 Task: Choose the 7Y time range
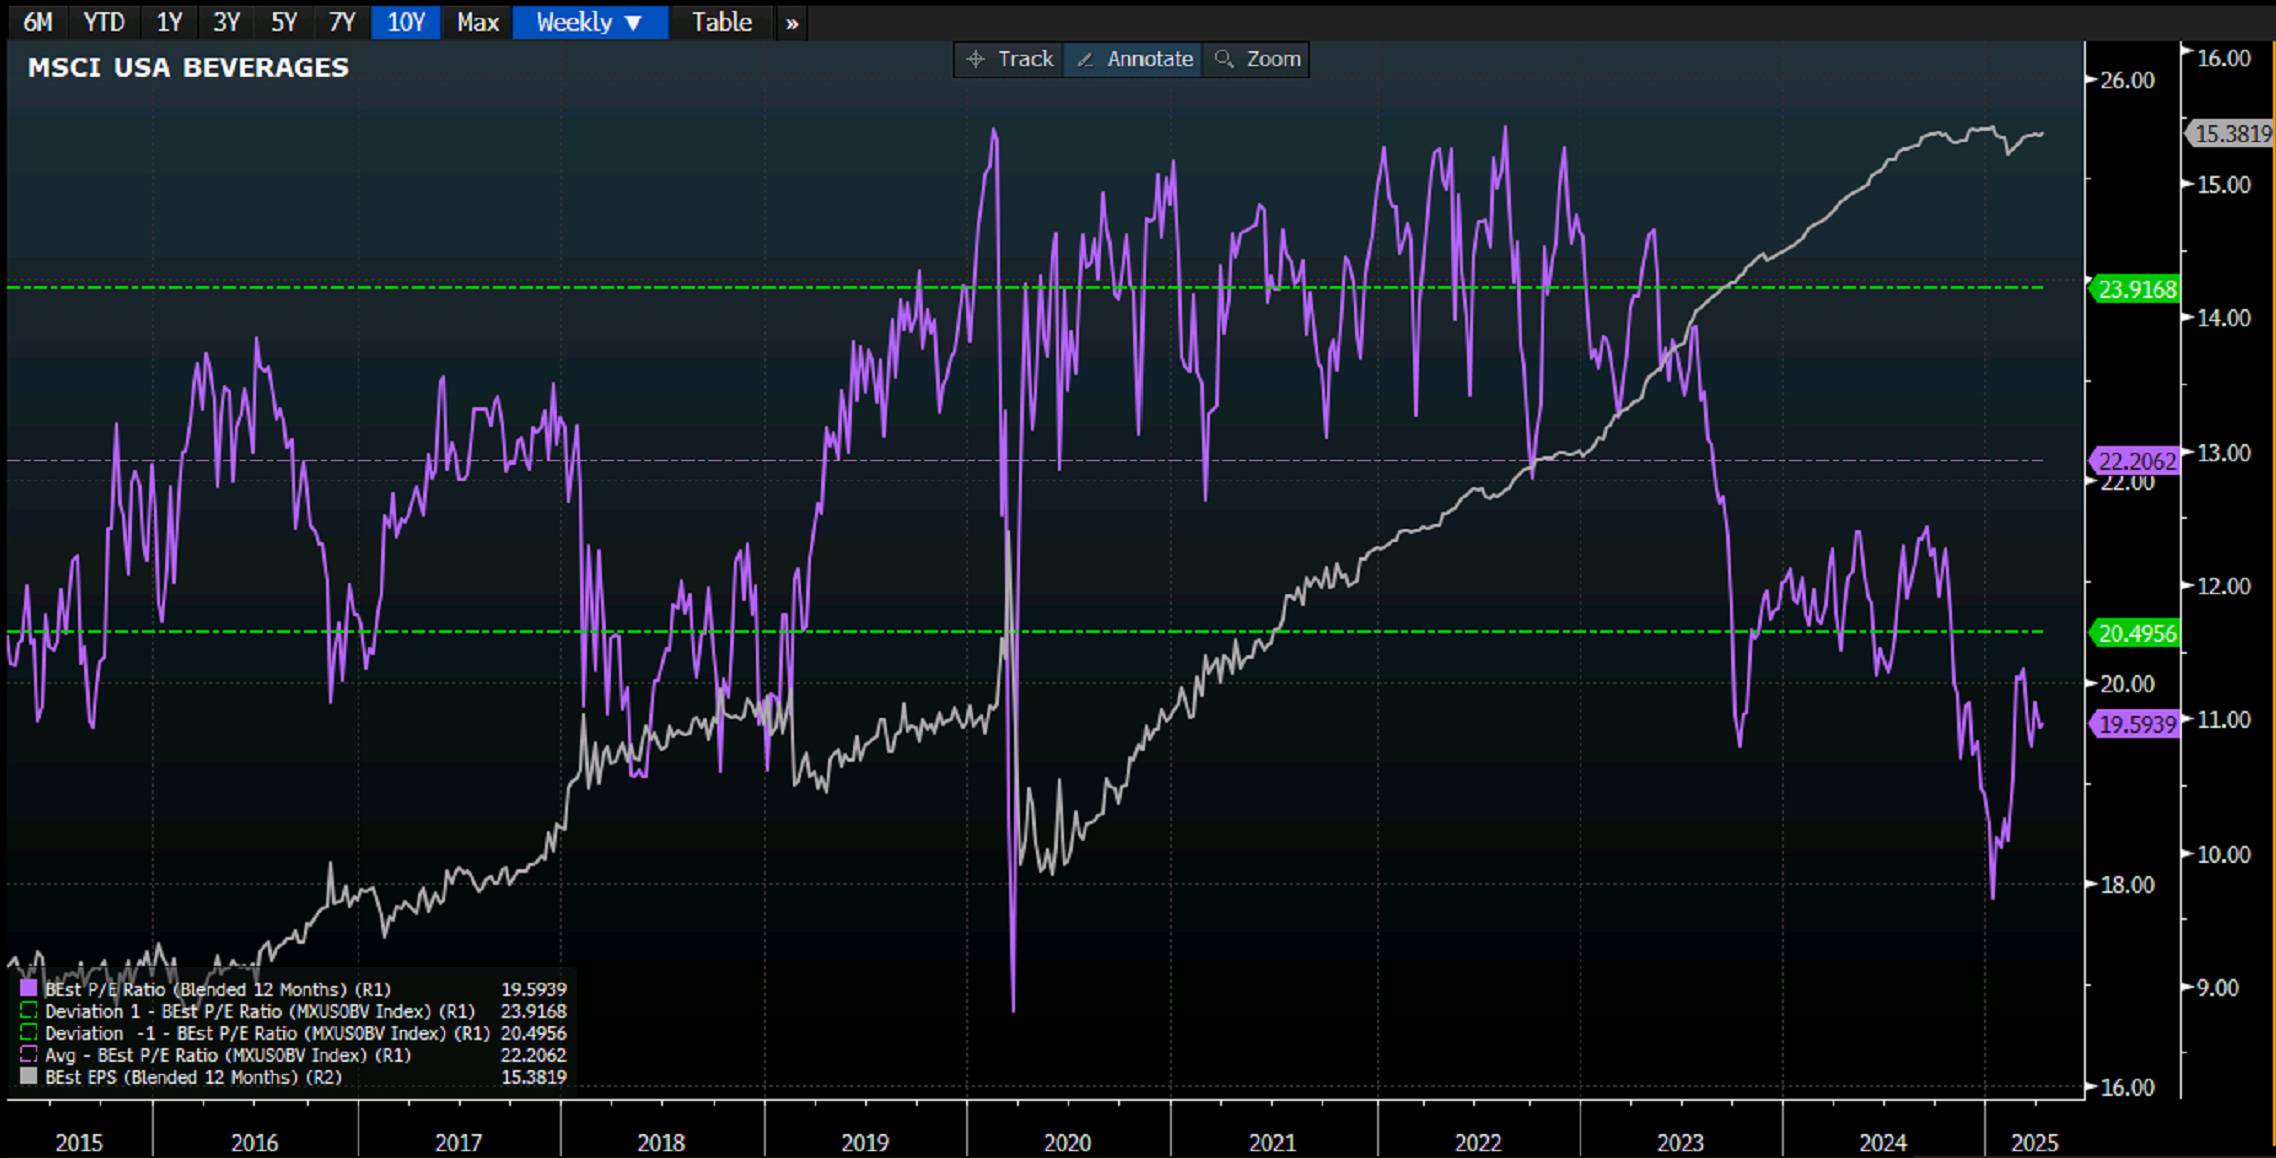(342, 22)
